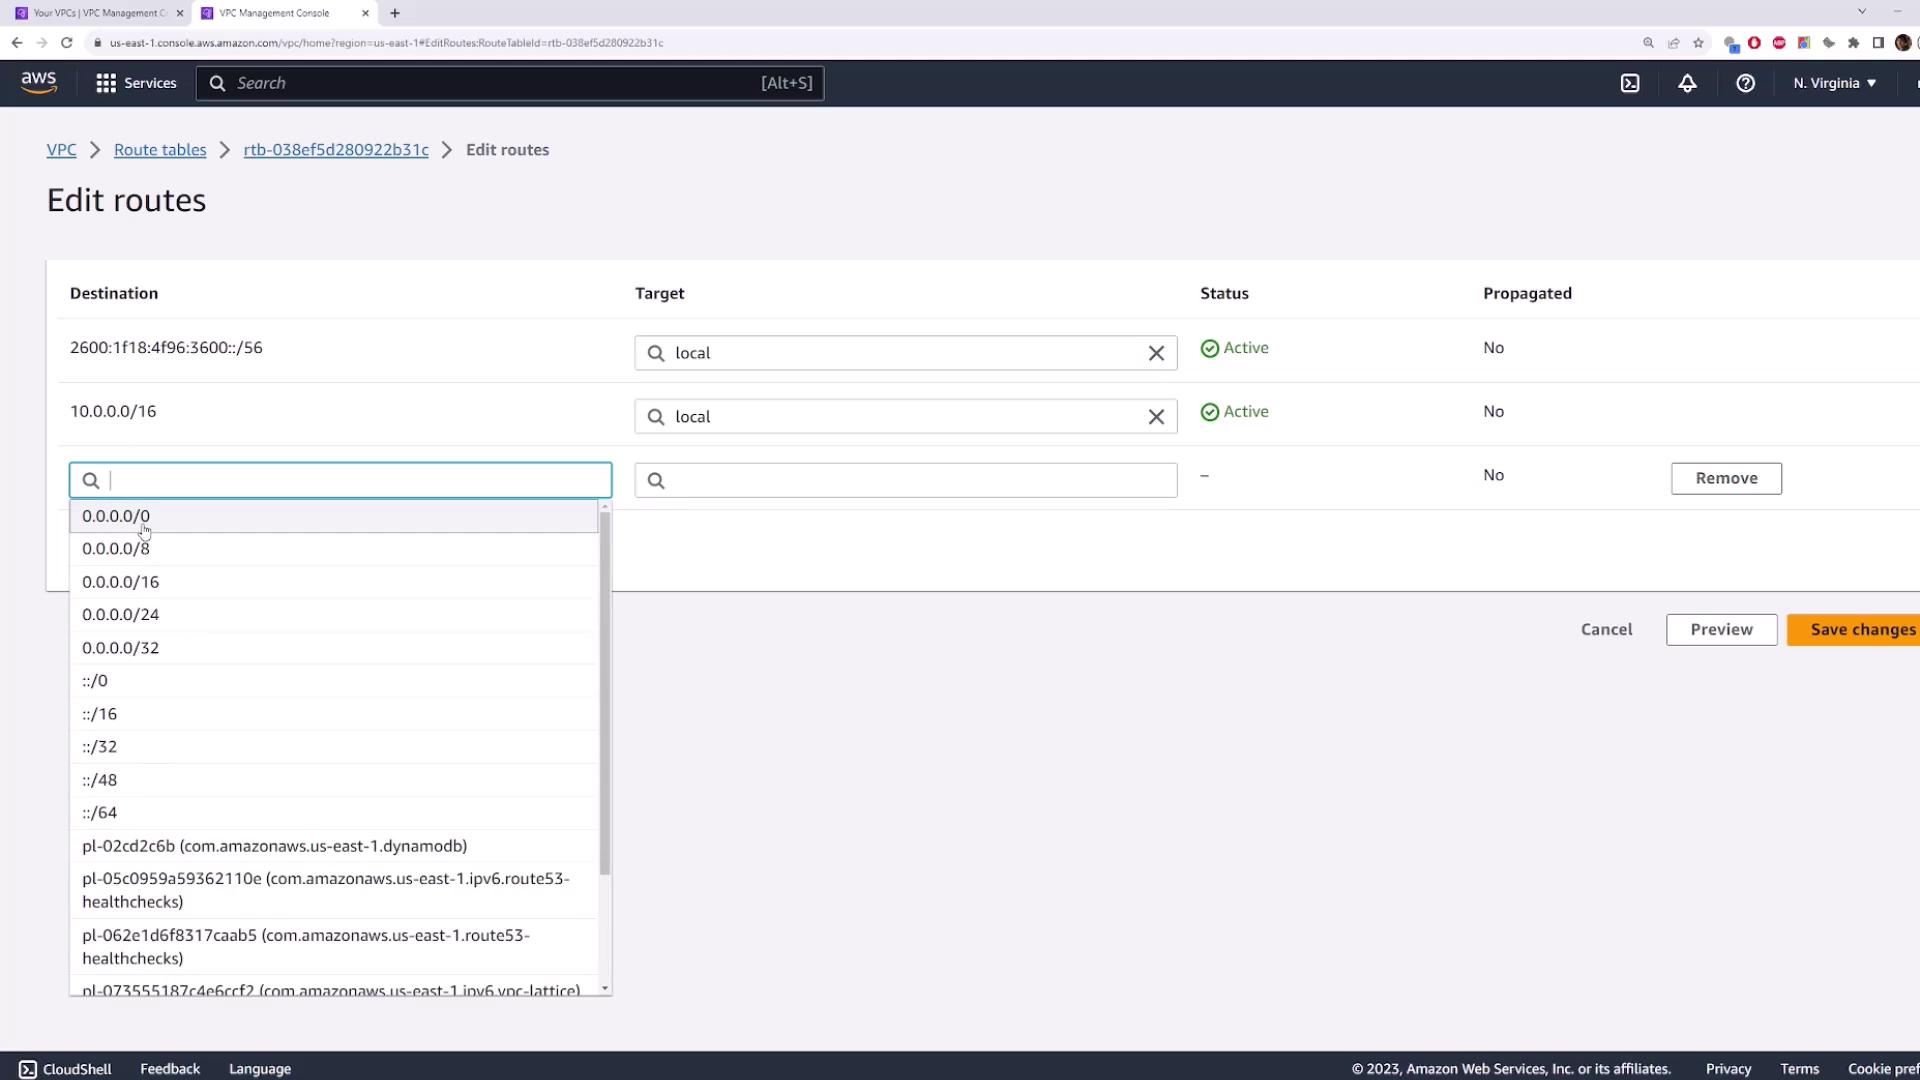Open the help question mark menu

pyautogui.click(x=1745, y=83)
